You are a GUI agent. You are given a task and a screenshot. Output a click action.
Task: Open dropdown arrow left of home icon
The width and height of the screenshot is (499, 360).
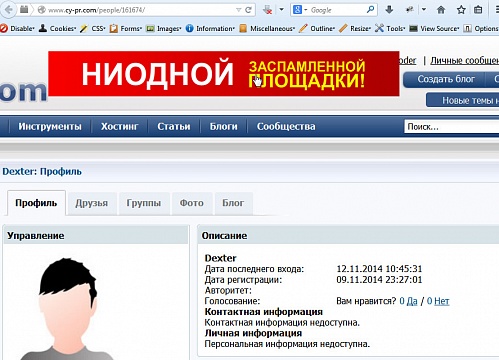click(424, 10)
